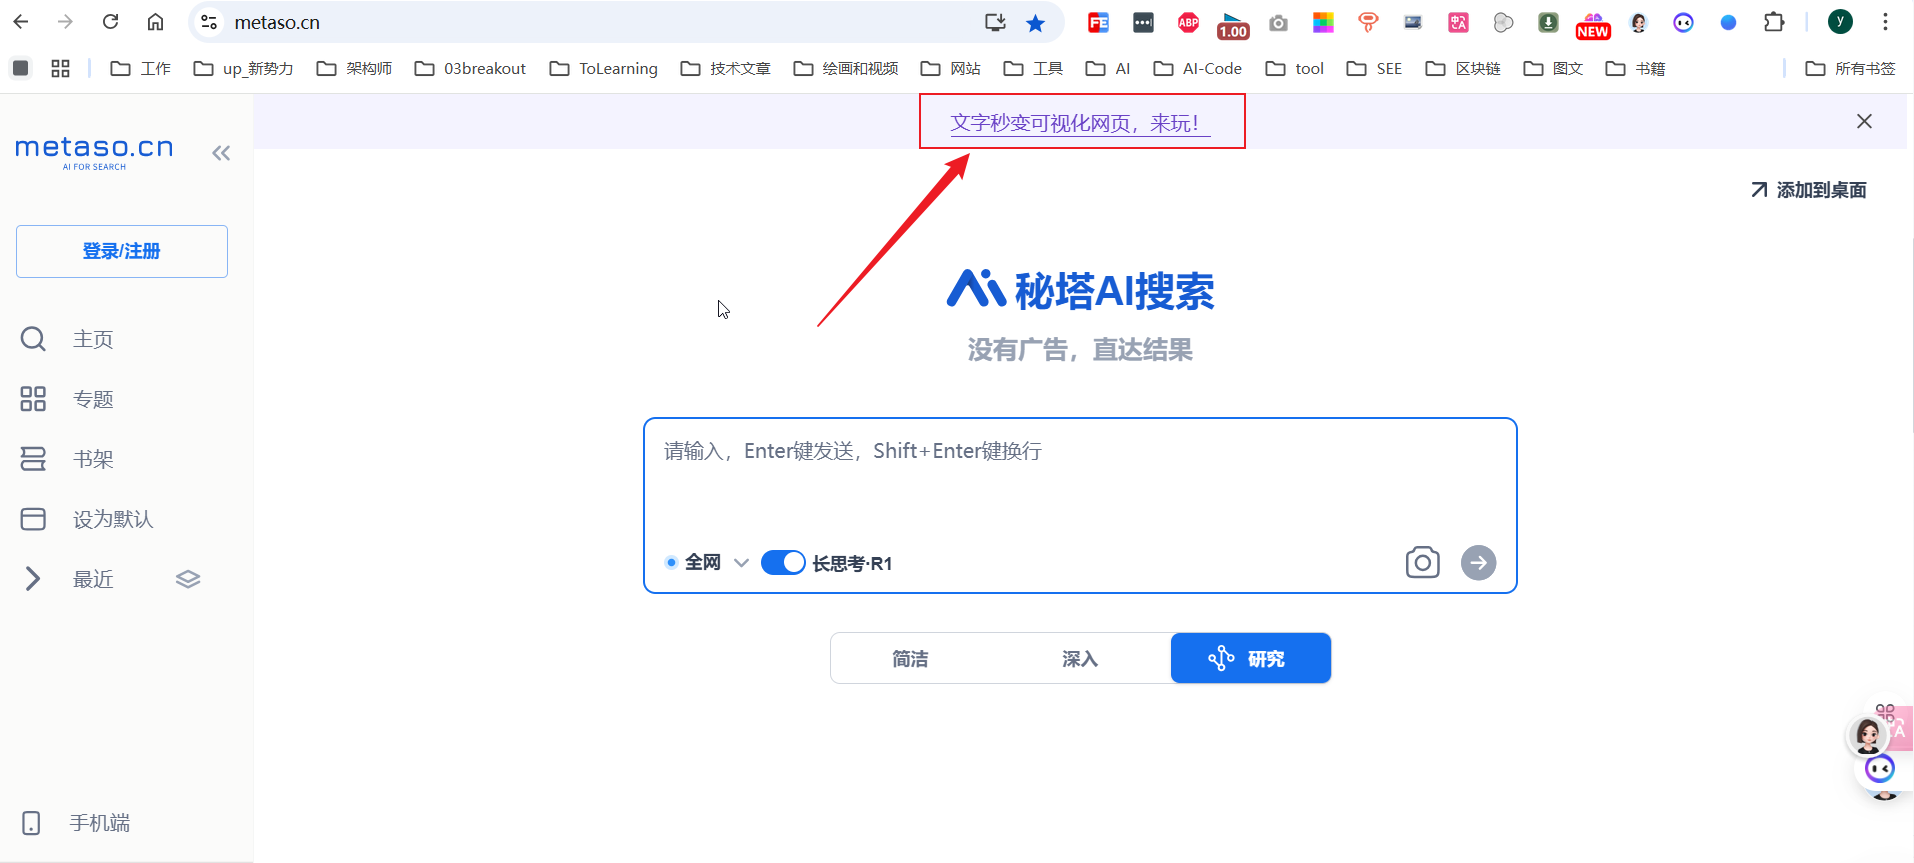Viewport: 1914px width, 863px height.
Task: Open the AI-Code bookmark folder
Action: click(x=1197, y=68)
